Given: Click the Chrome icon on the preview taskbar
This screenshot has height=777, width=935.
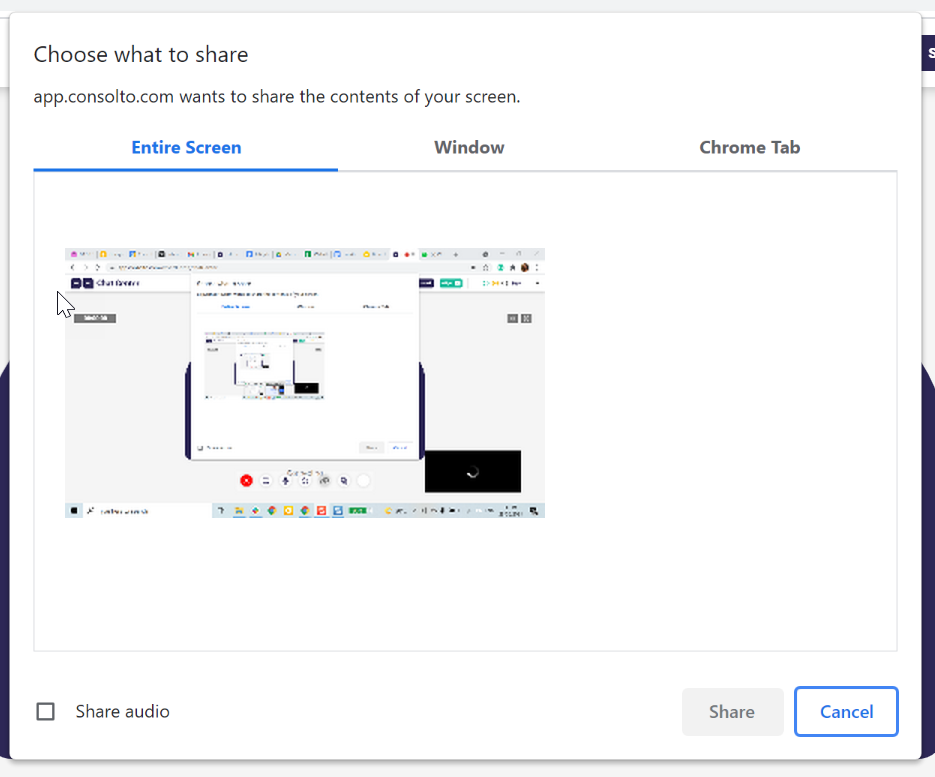Looking at the screenshot, I should (272, 510).
